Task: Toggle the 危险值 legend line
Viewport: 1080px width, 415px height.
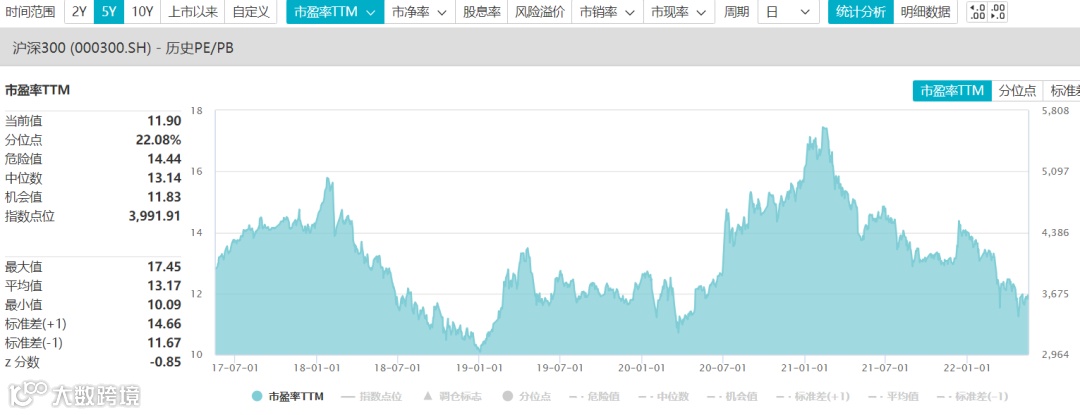Action: [x=594, y=396]
